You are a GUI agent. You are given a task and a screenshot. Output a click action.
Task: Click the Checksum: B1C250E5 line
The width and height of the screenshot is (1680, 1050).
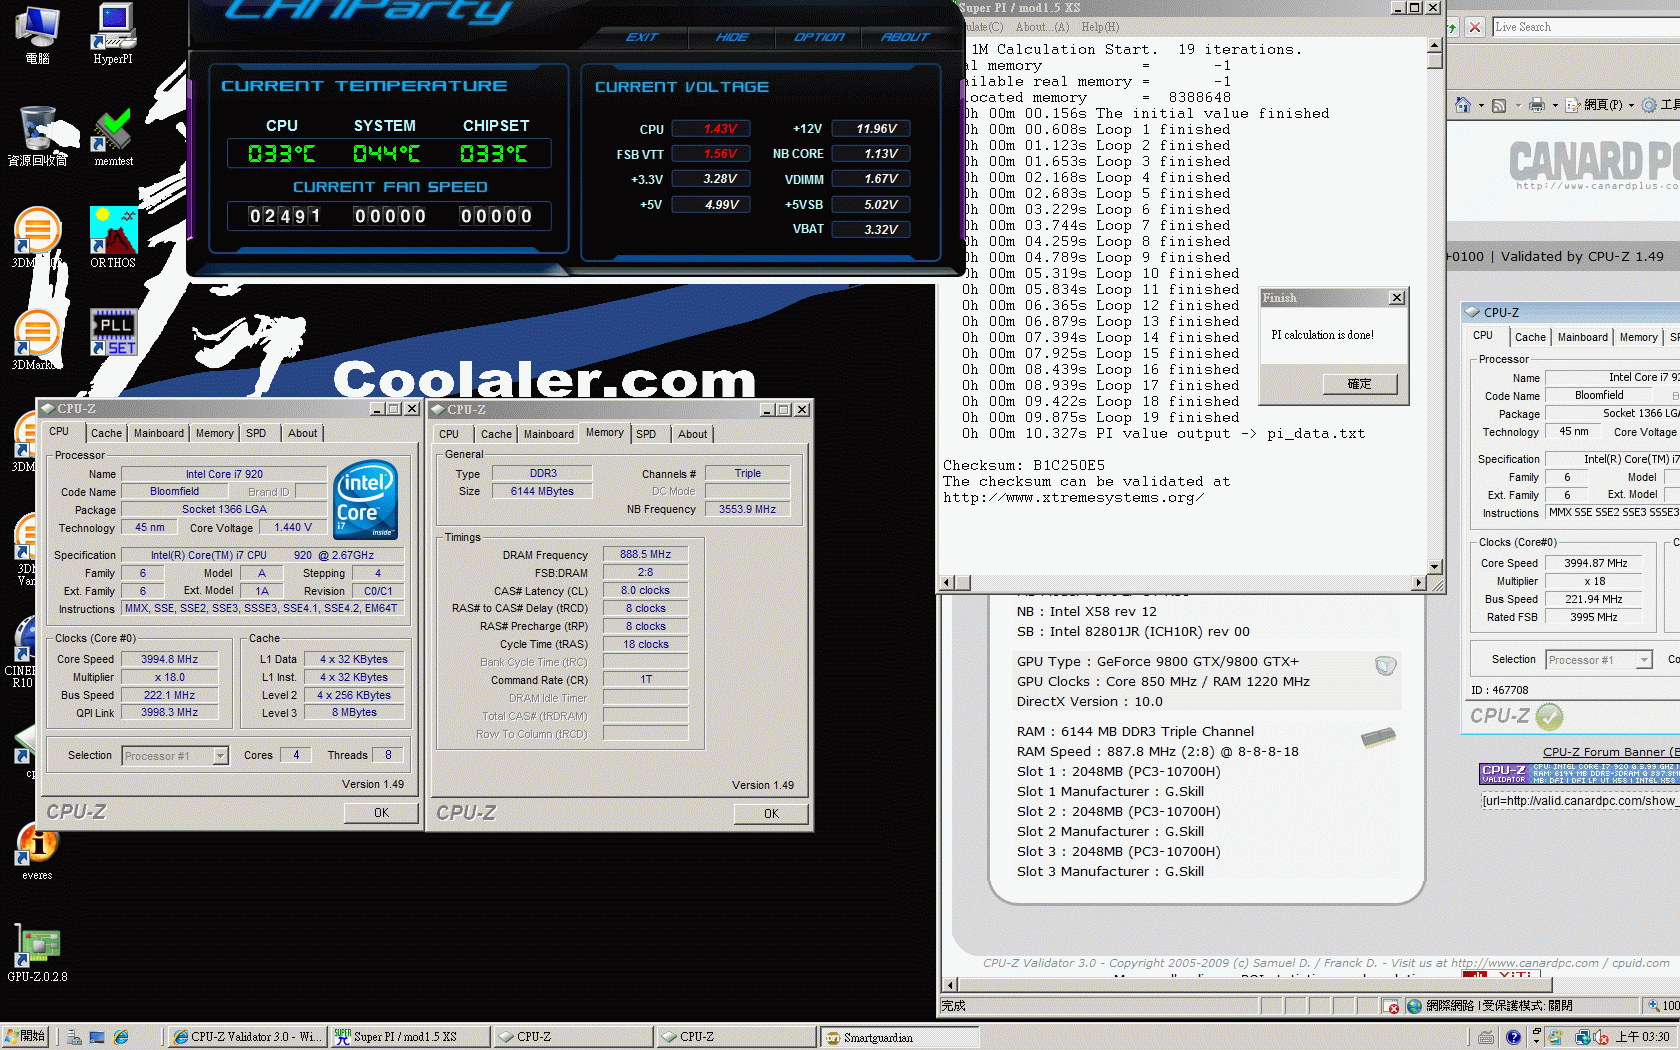[x=1024, y=465]
